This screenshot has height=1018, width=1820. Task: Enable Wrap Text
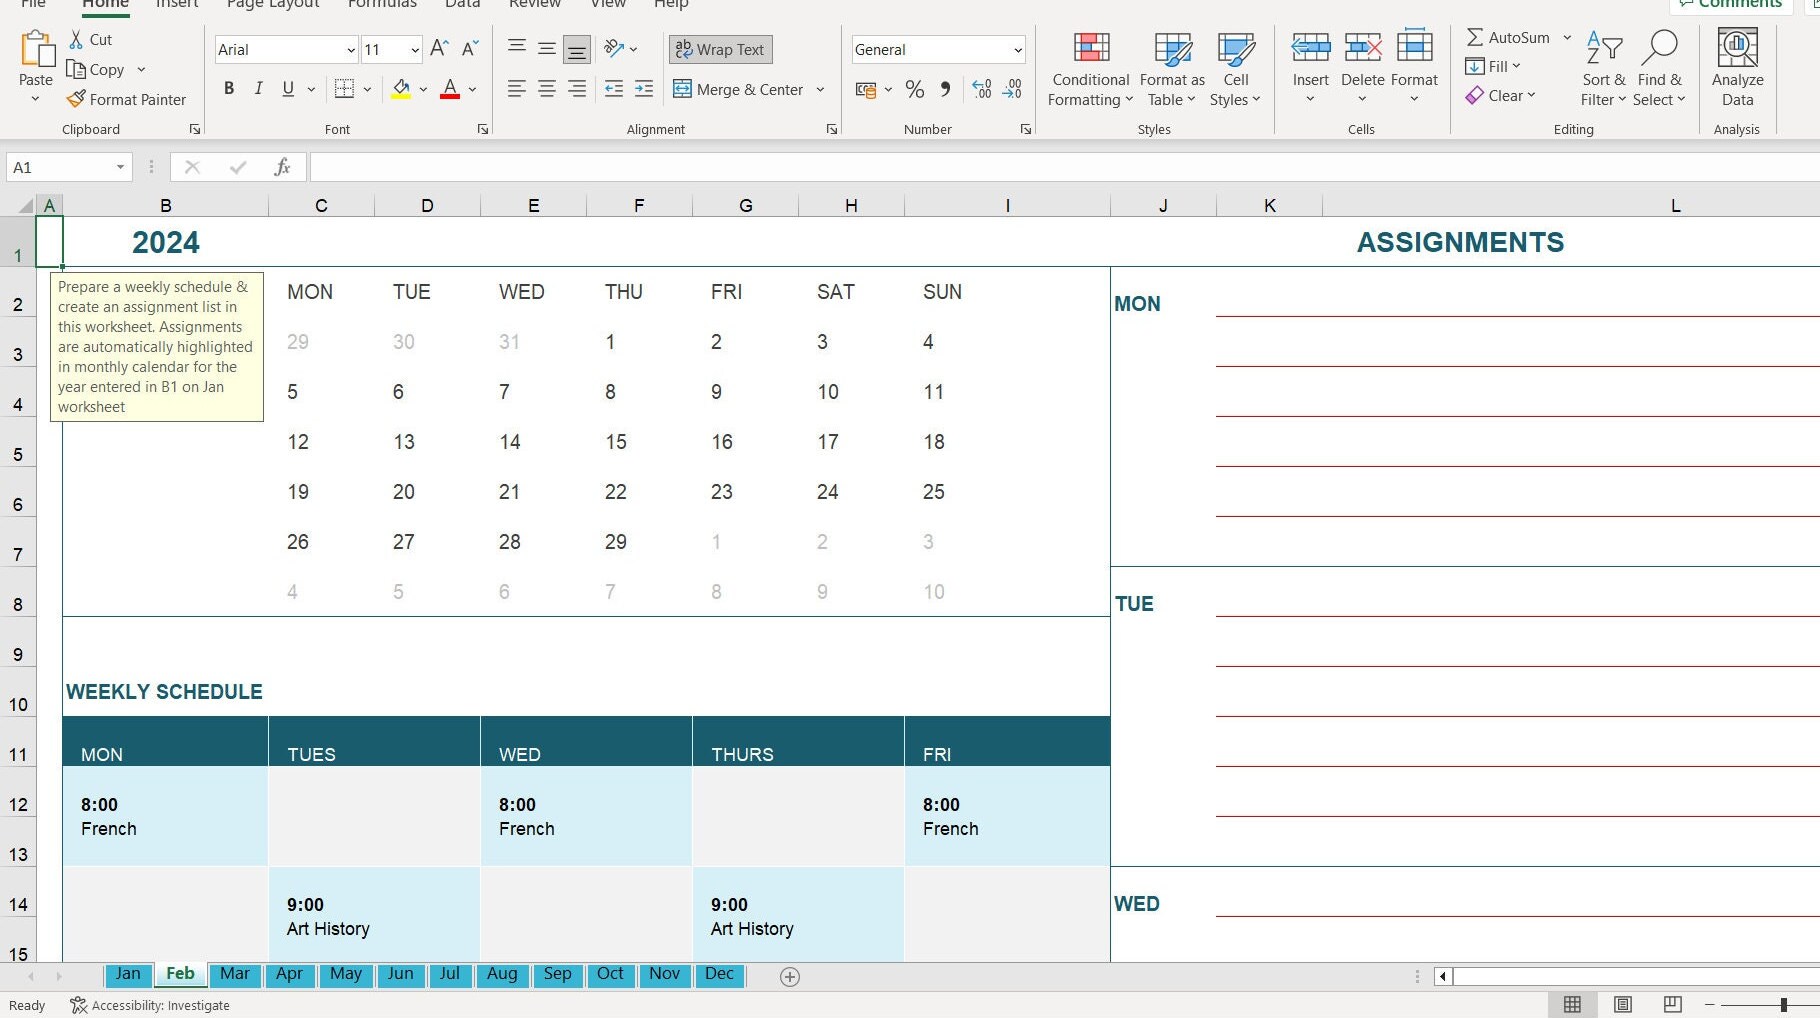coord(720,49)
